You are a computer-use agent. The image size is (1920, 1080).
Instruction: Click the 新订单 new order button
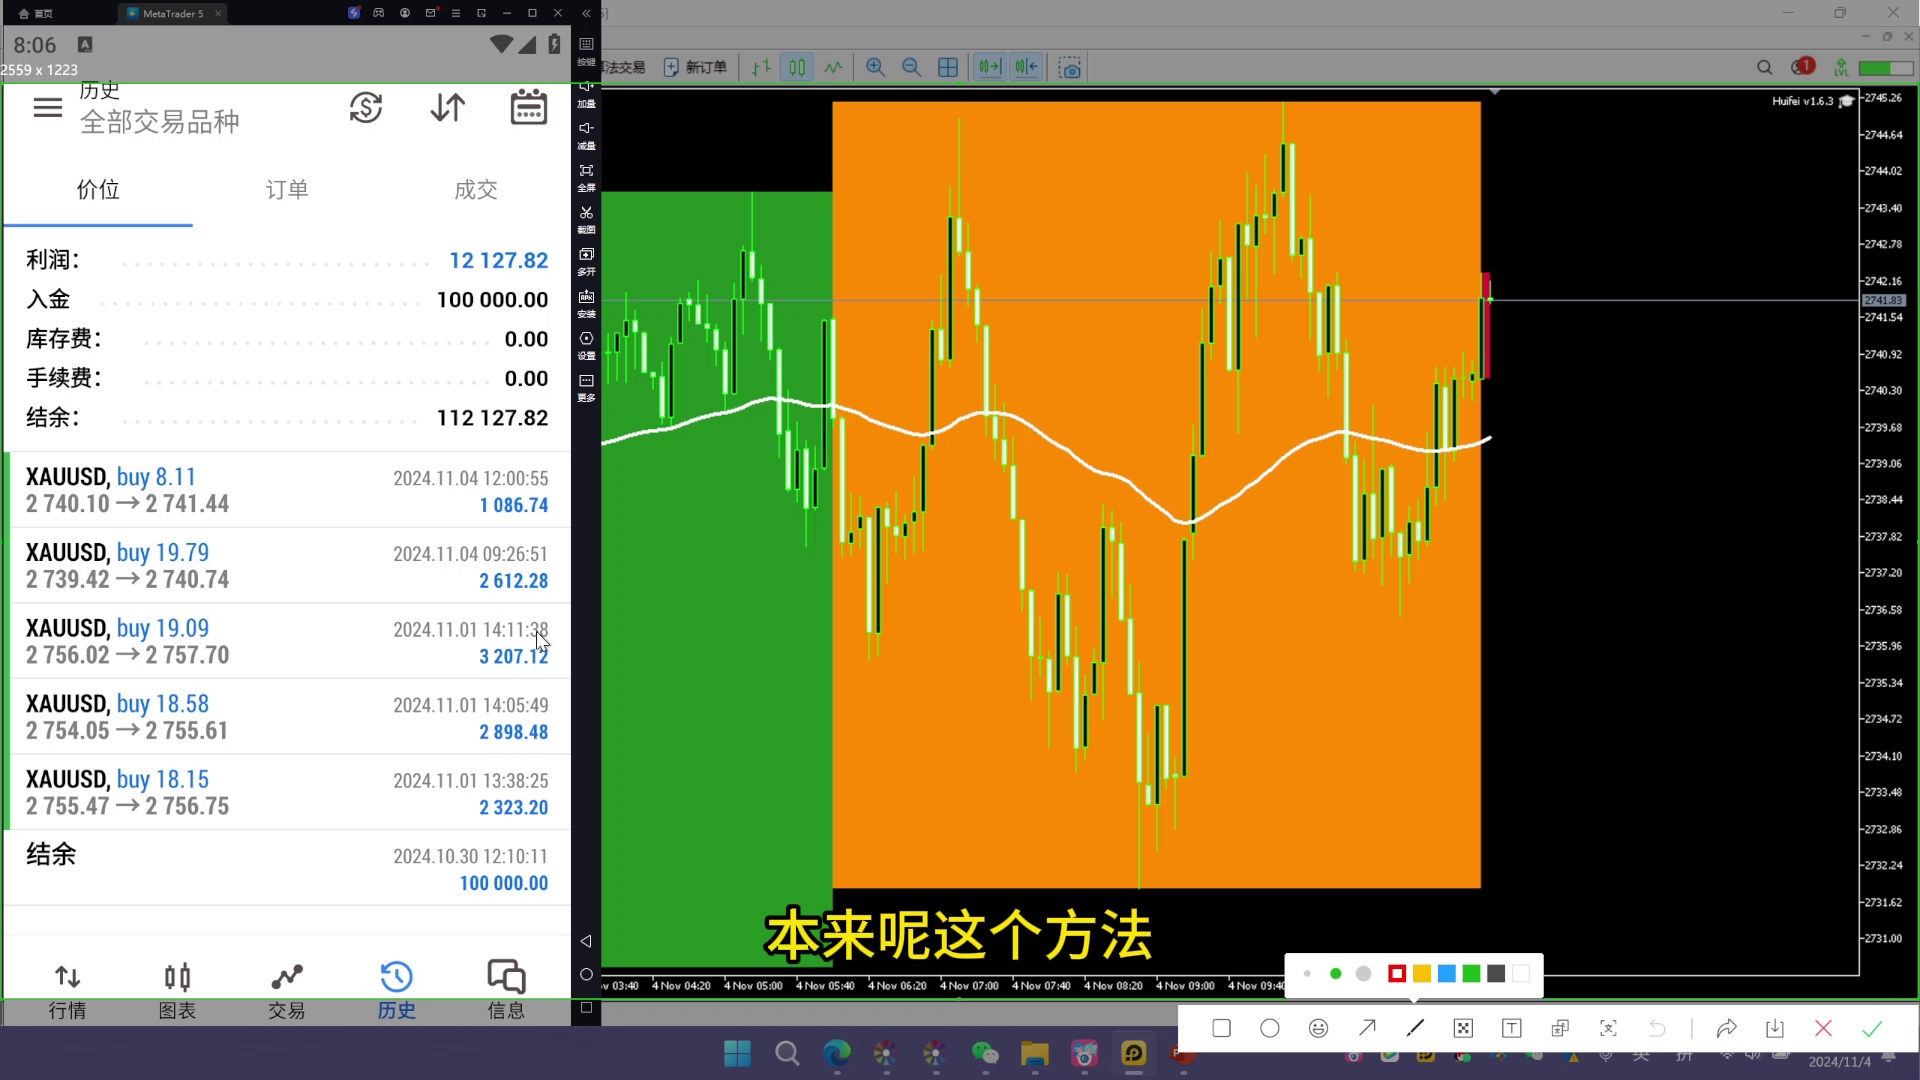pyautogui.click(x=696, y=67)
